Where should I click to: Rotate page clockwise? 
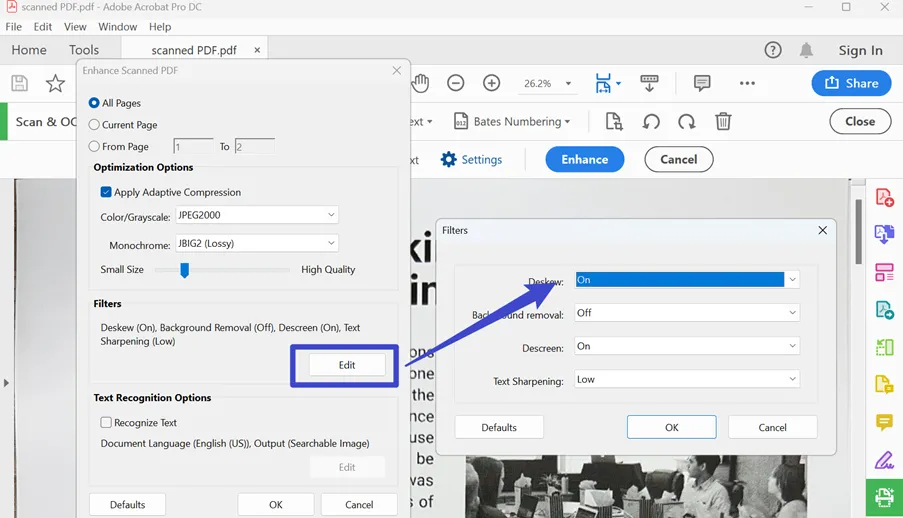point(686,122)
